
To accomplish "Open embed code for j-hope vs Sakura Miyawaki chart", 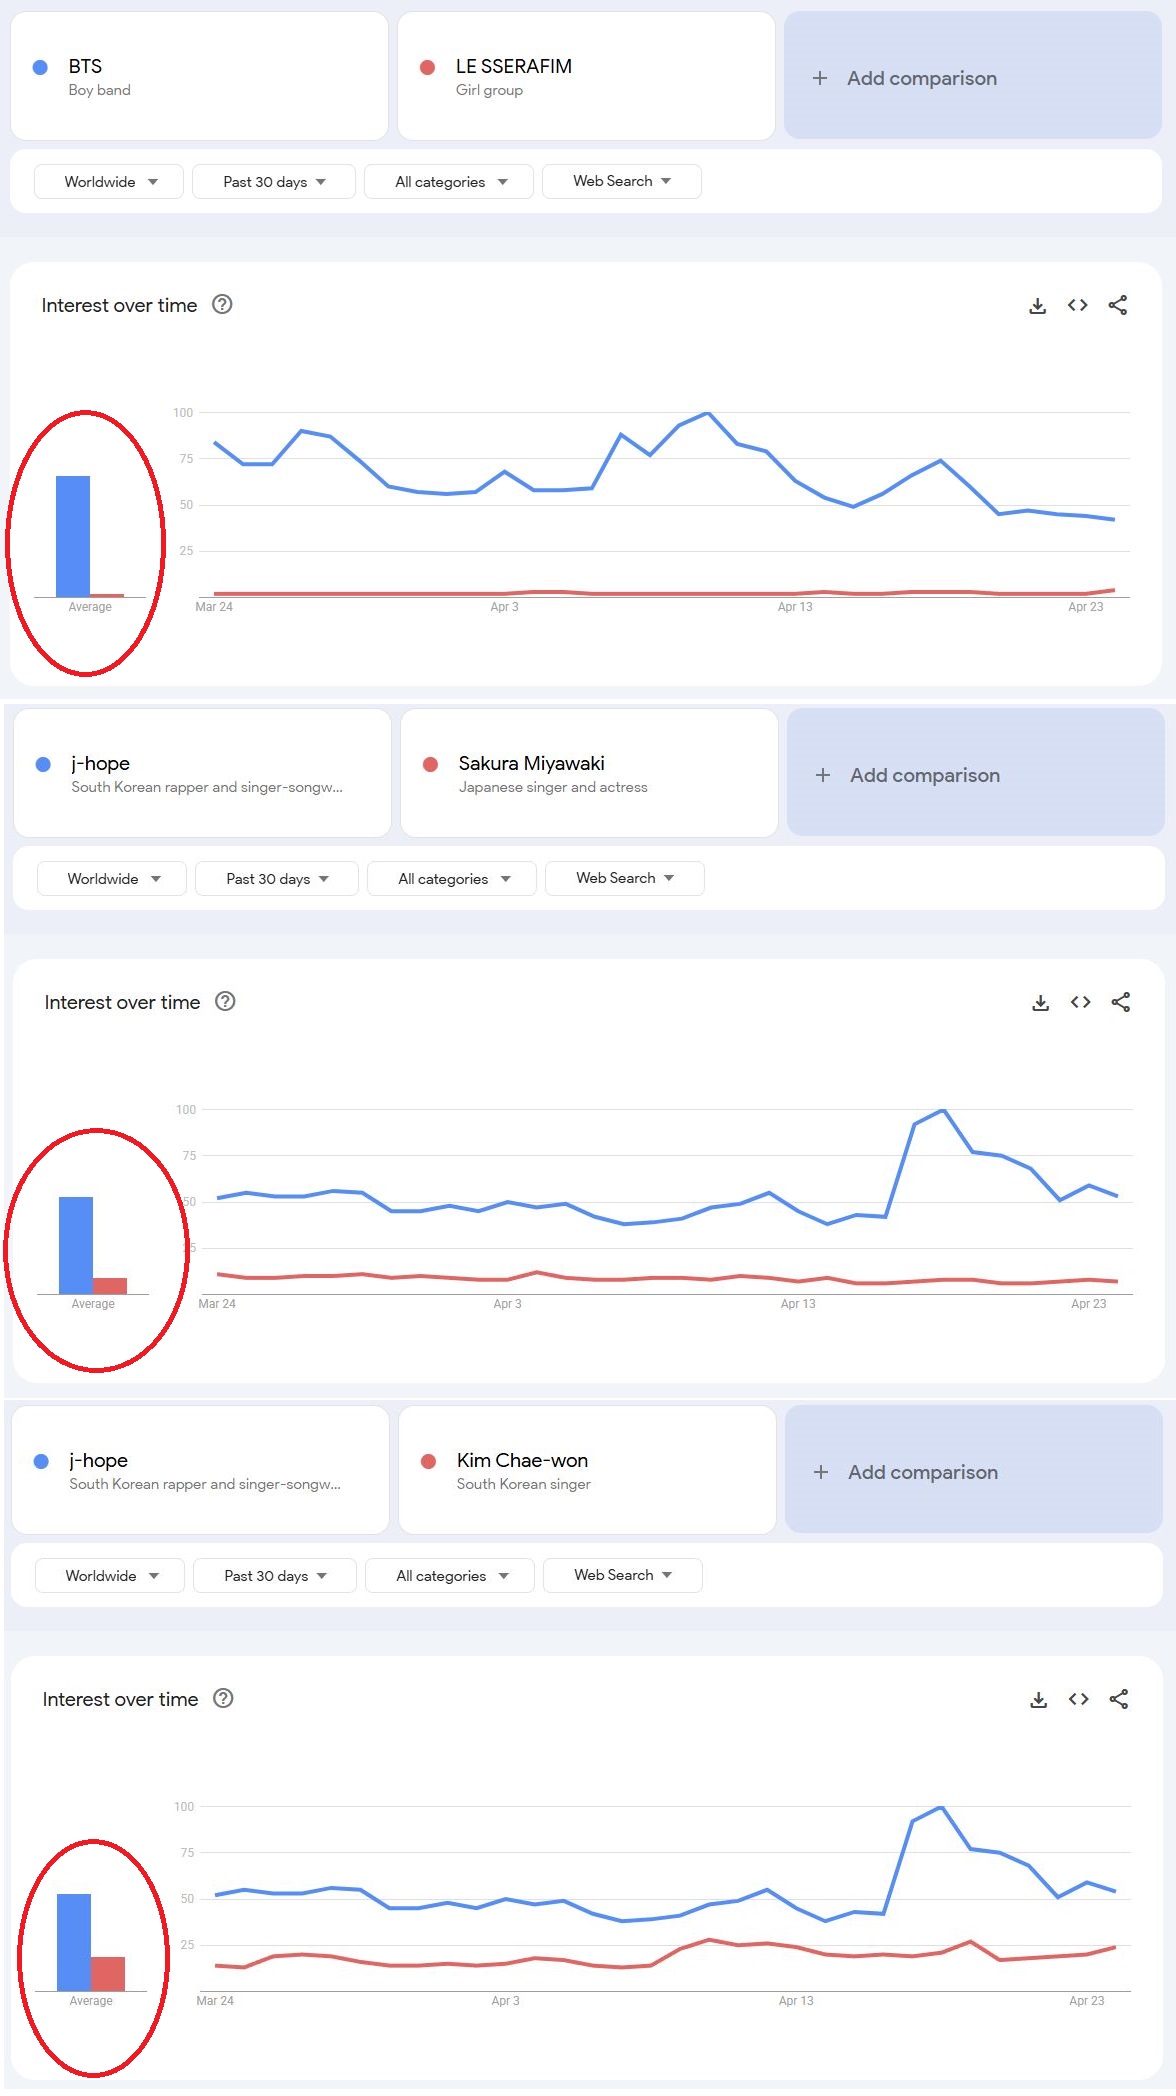I will pos(1080,1002).
